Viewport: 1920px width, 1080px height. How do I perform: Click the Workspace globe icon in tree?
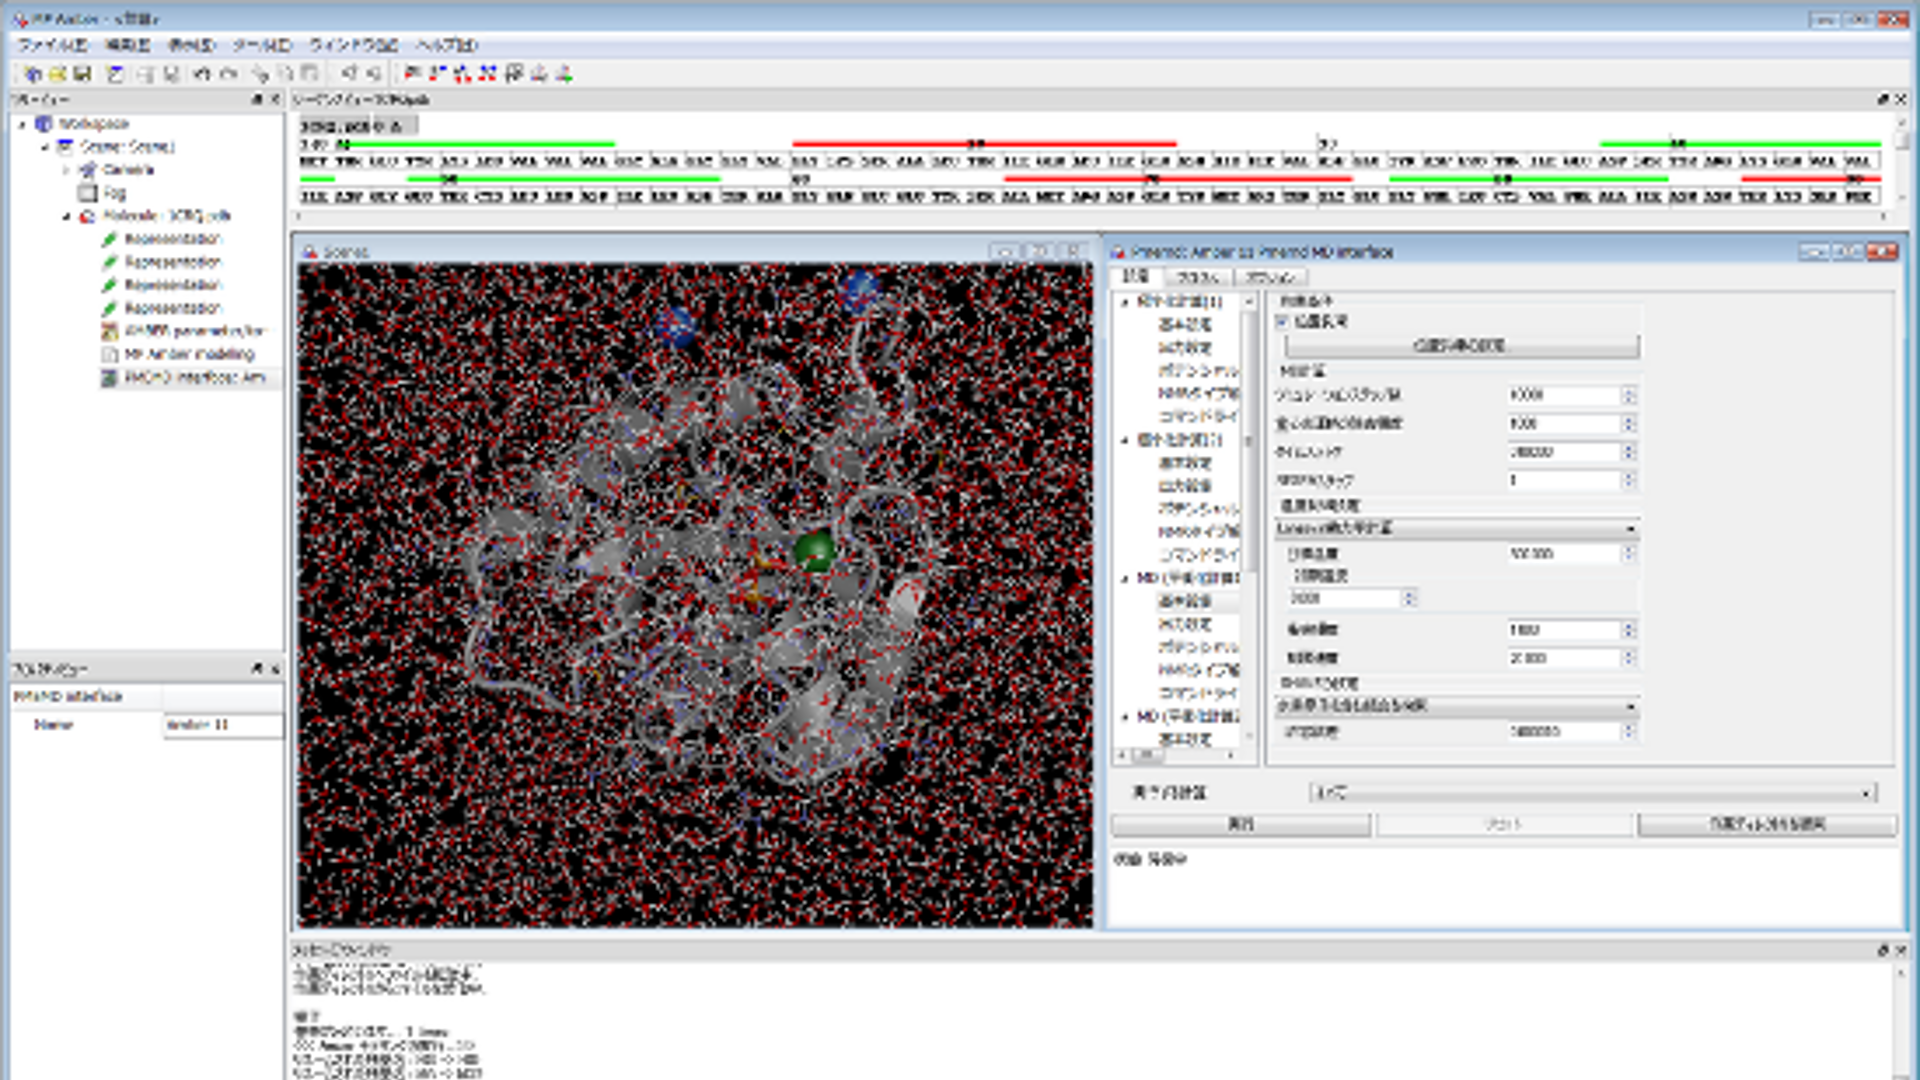point(43,123)
